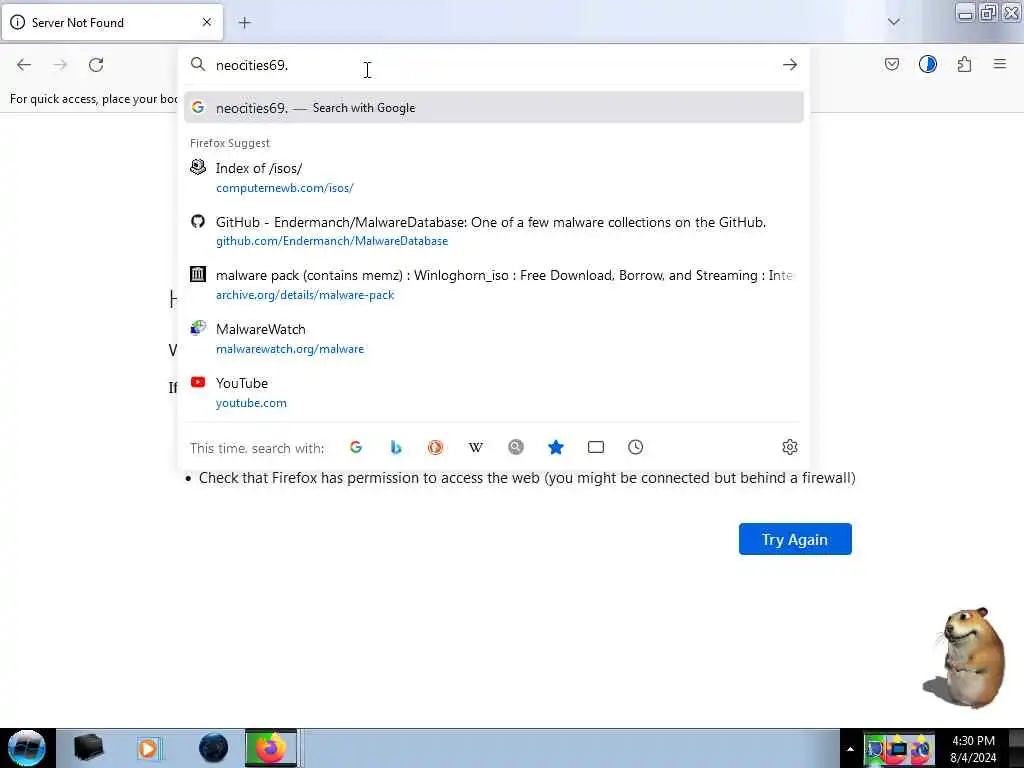Open the MalwareWatch suggestion

point(493,338)
